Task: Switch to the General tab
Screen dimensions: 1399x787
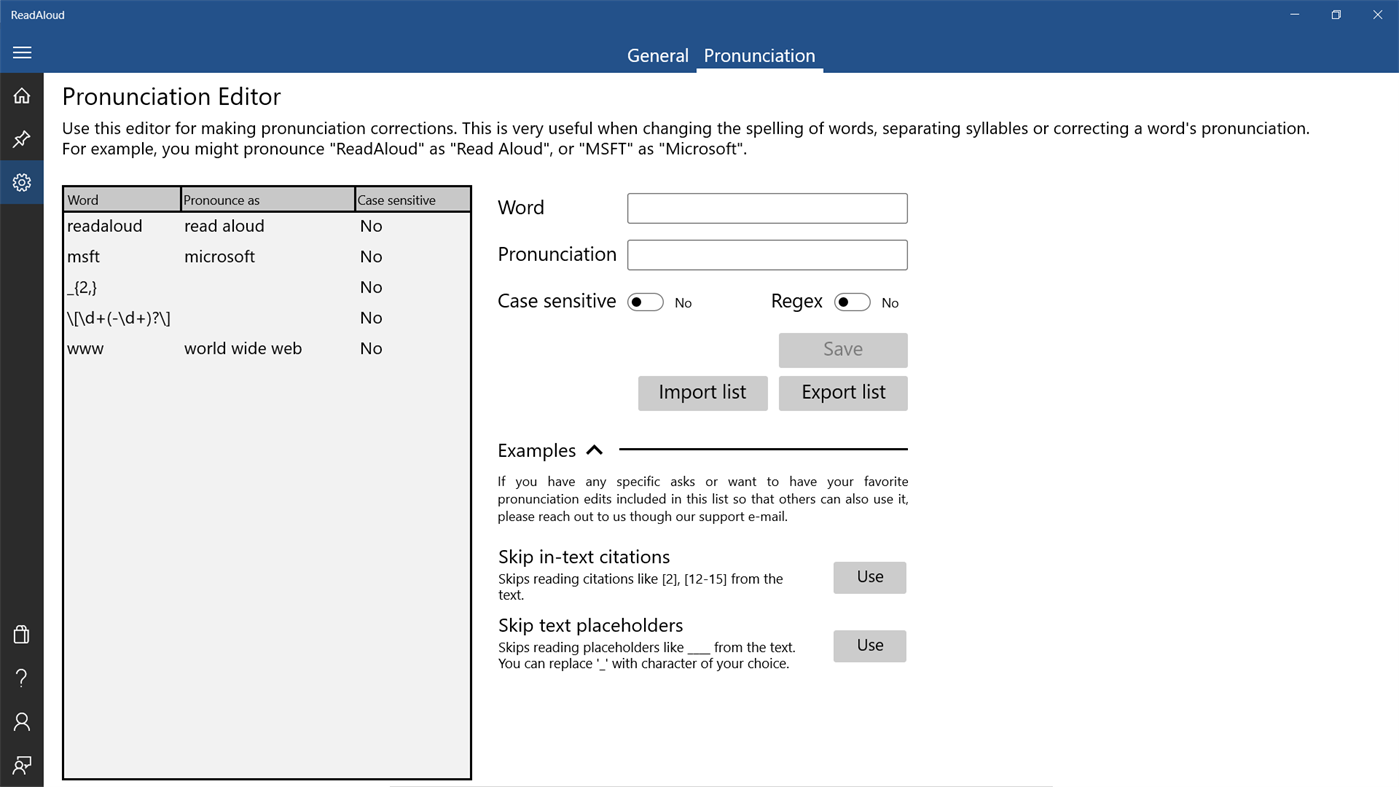Action: 657,55
